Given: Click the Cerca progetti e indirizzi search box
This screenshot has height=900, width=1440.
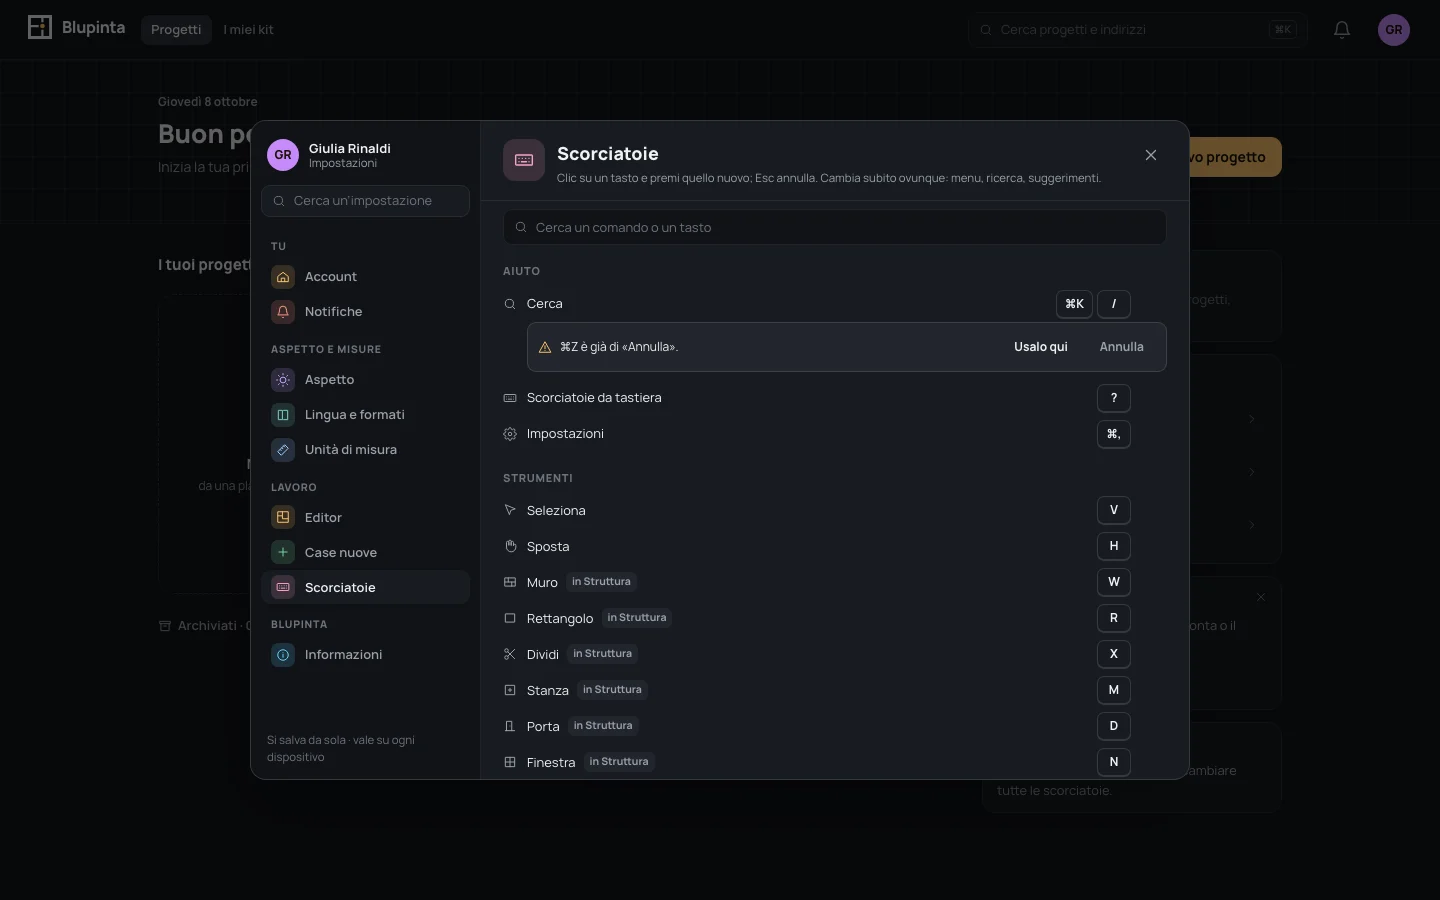Looking at the screenshot, I should [1137, 30].
